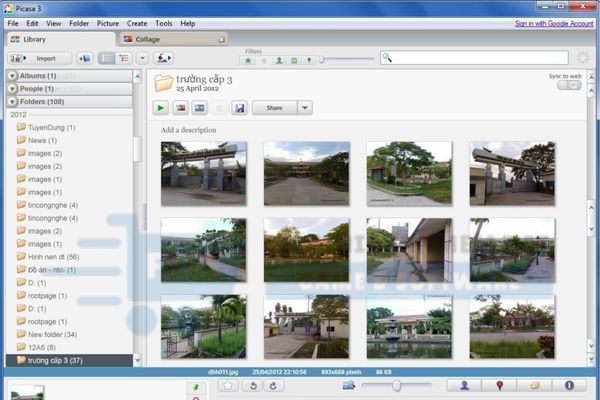Open the File menu

pos(13,23)
